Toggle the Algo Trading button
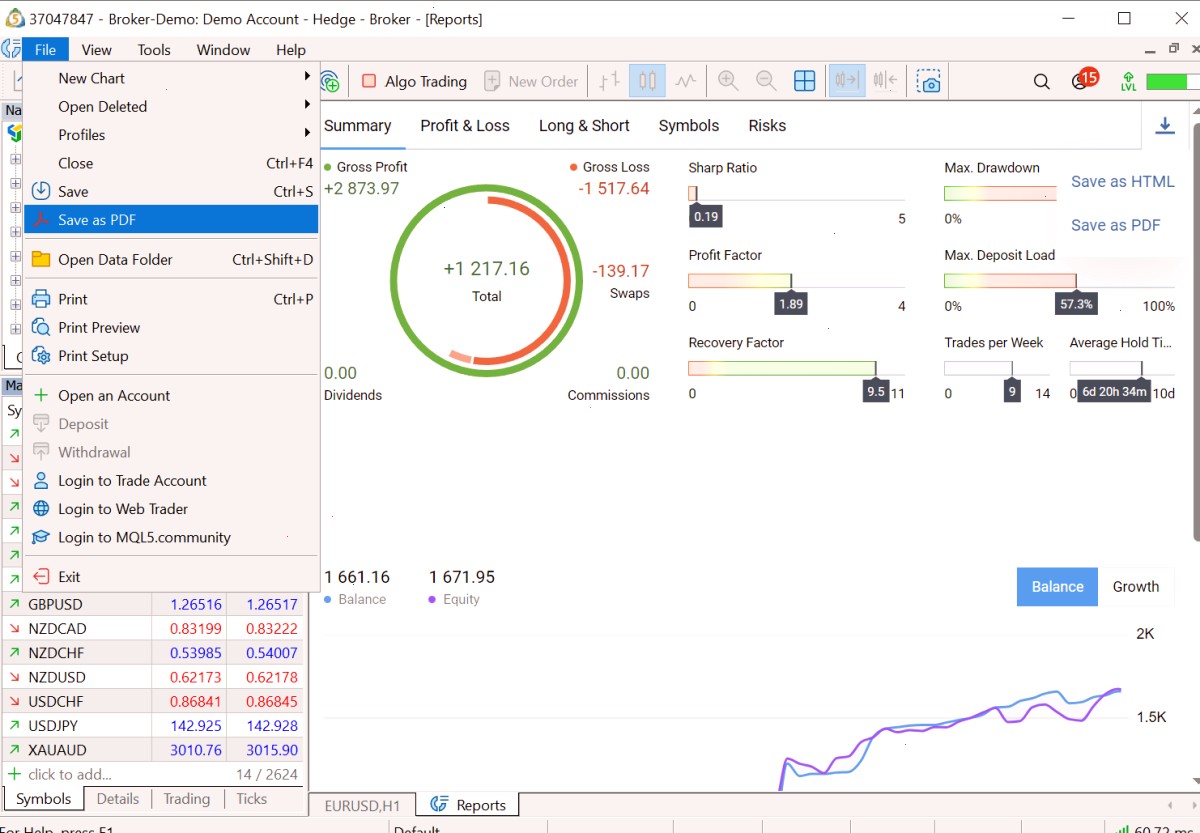This screenshot has height=833, width=1200. coord(414,81)
